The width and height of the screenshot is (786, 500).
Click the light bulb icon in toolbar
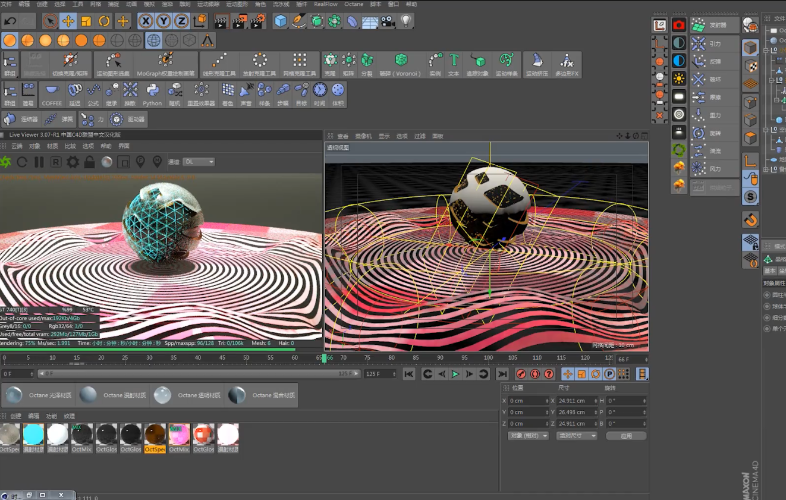(x=407, y=21)
